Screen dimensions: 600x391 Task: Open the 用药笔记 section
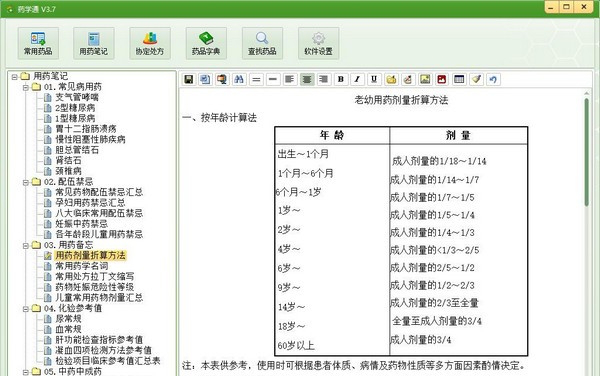[94, 43]
